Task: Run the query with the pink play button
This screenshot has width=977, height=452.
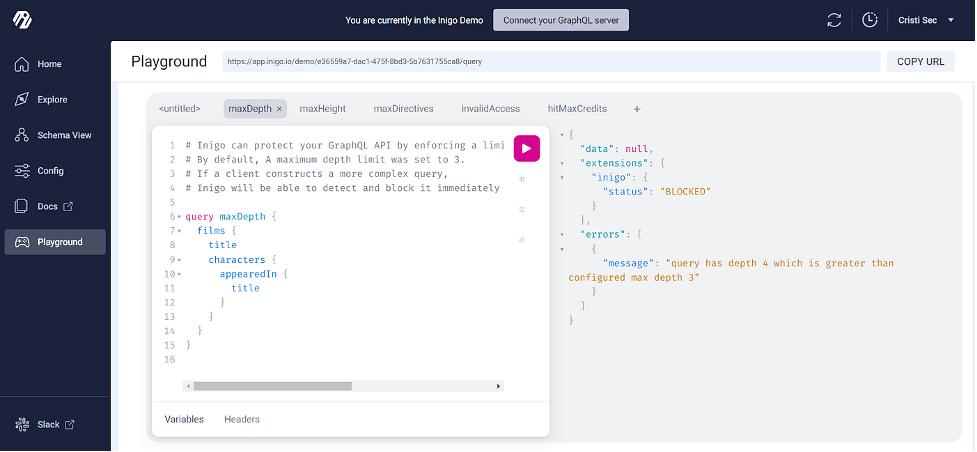Action: coord(527,148)
